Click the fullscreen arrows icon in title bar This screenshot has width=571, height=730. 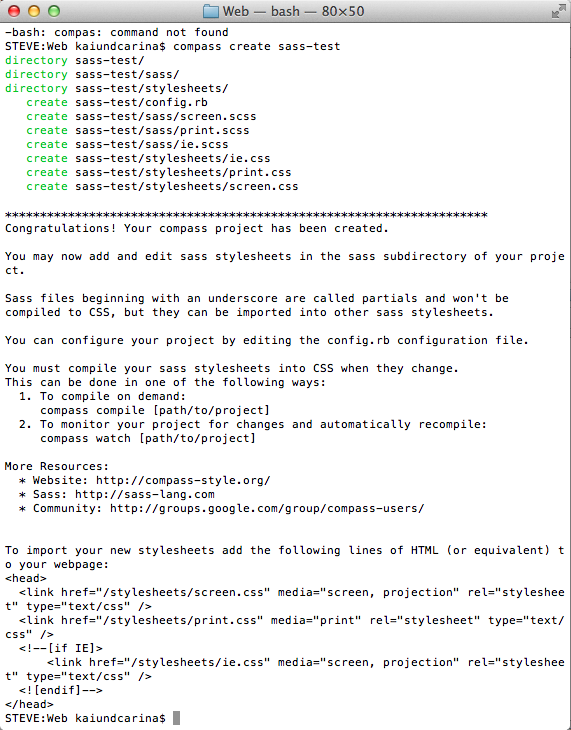558,11
